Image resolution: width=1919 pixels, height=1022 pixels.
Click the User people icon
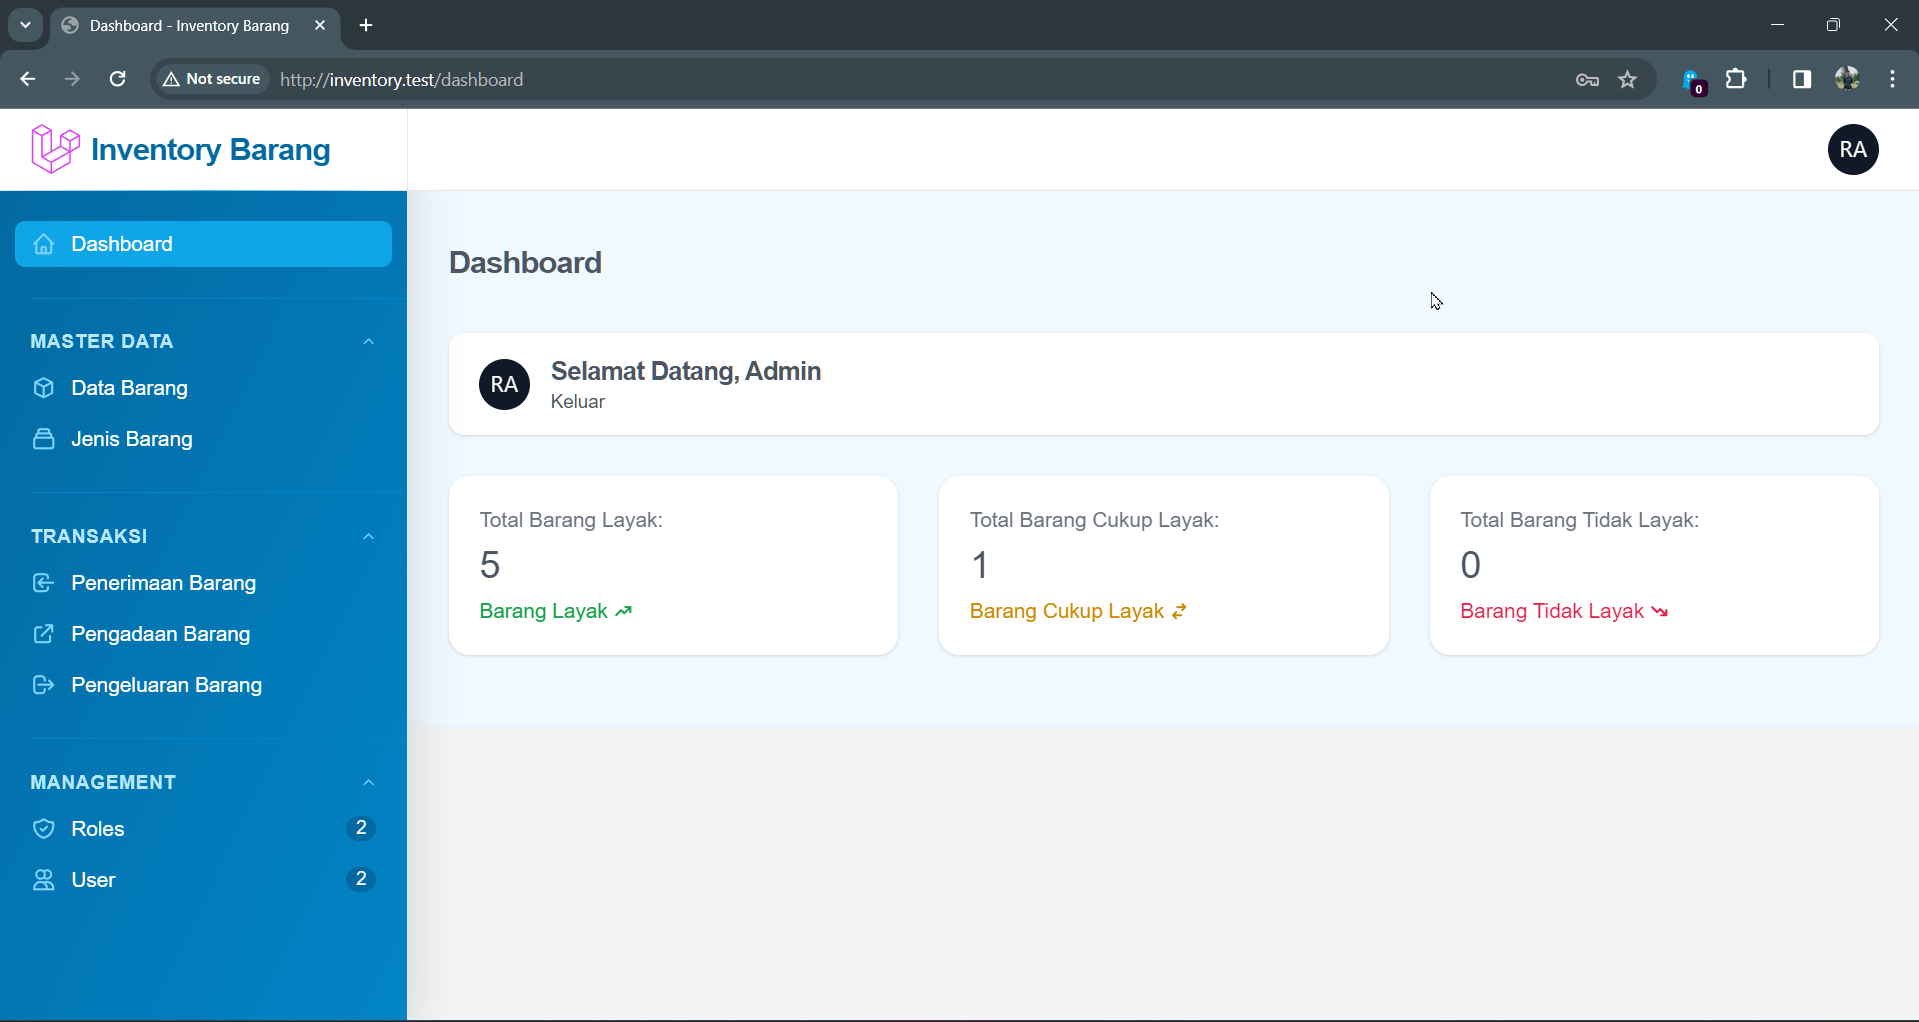(x=43, y=880)
